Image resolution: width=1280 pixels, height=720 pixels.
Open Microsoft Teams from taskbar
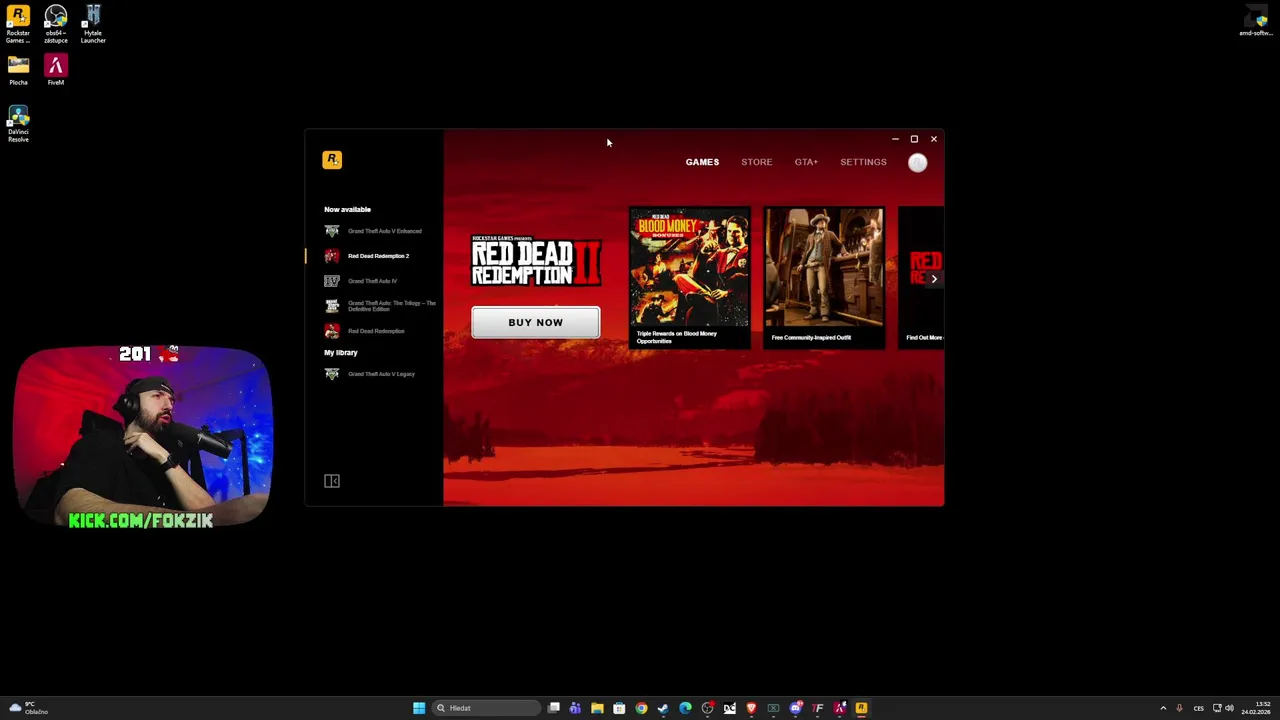point(575,708)
